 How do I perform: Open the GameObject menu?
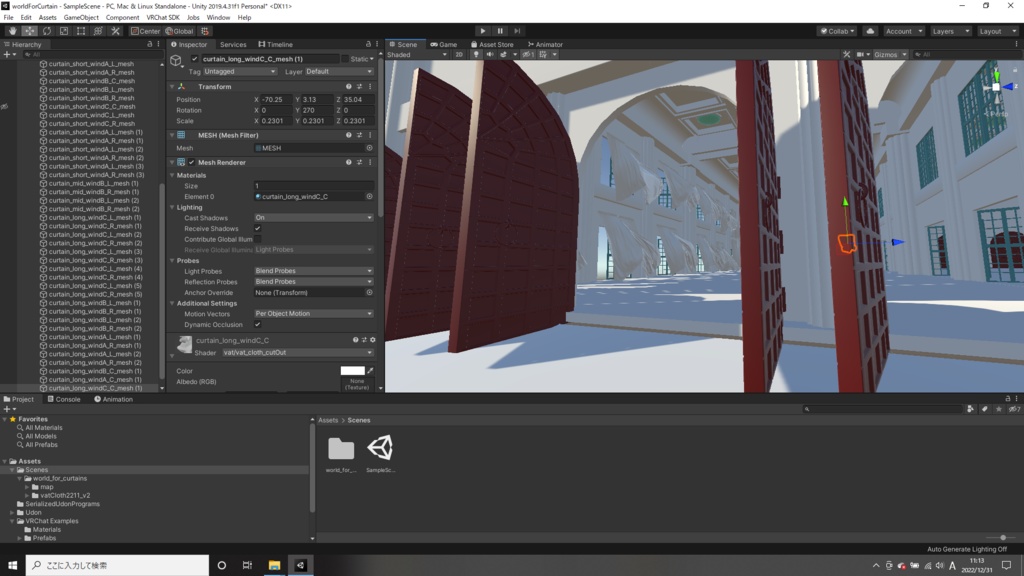(80, 17)
